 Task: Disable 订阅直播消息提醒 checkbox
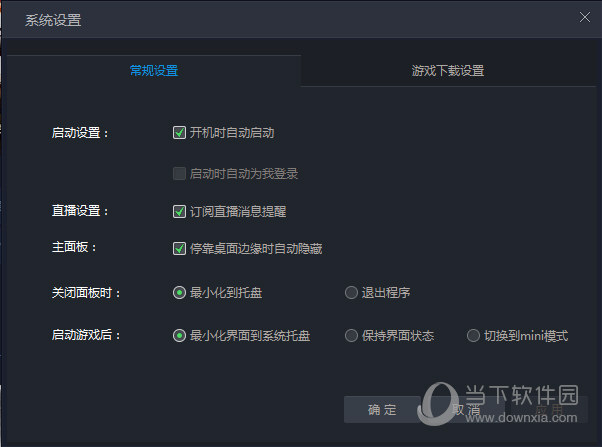(179, 211)
